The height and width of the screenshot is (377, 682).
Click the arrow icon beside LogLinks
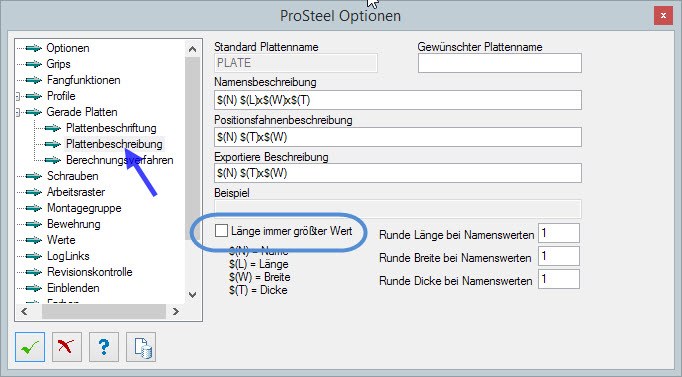33,256
